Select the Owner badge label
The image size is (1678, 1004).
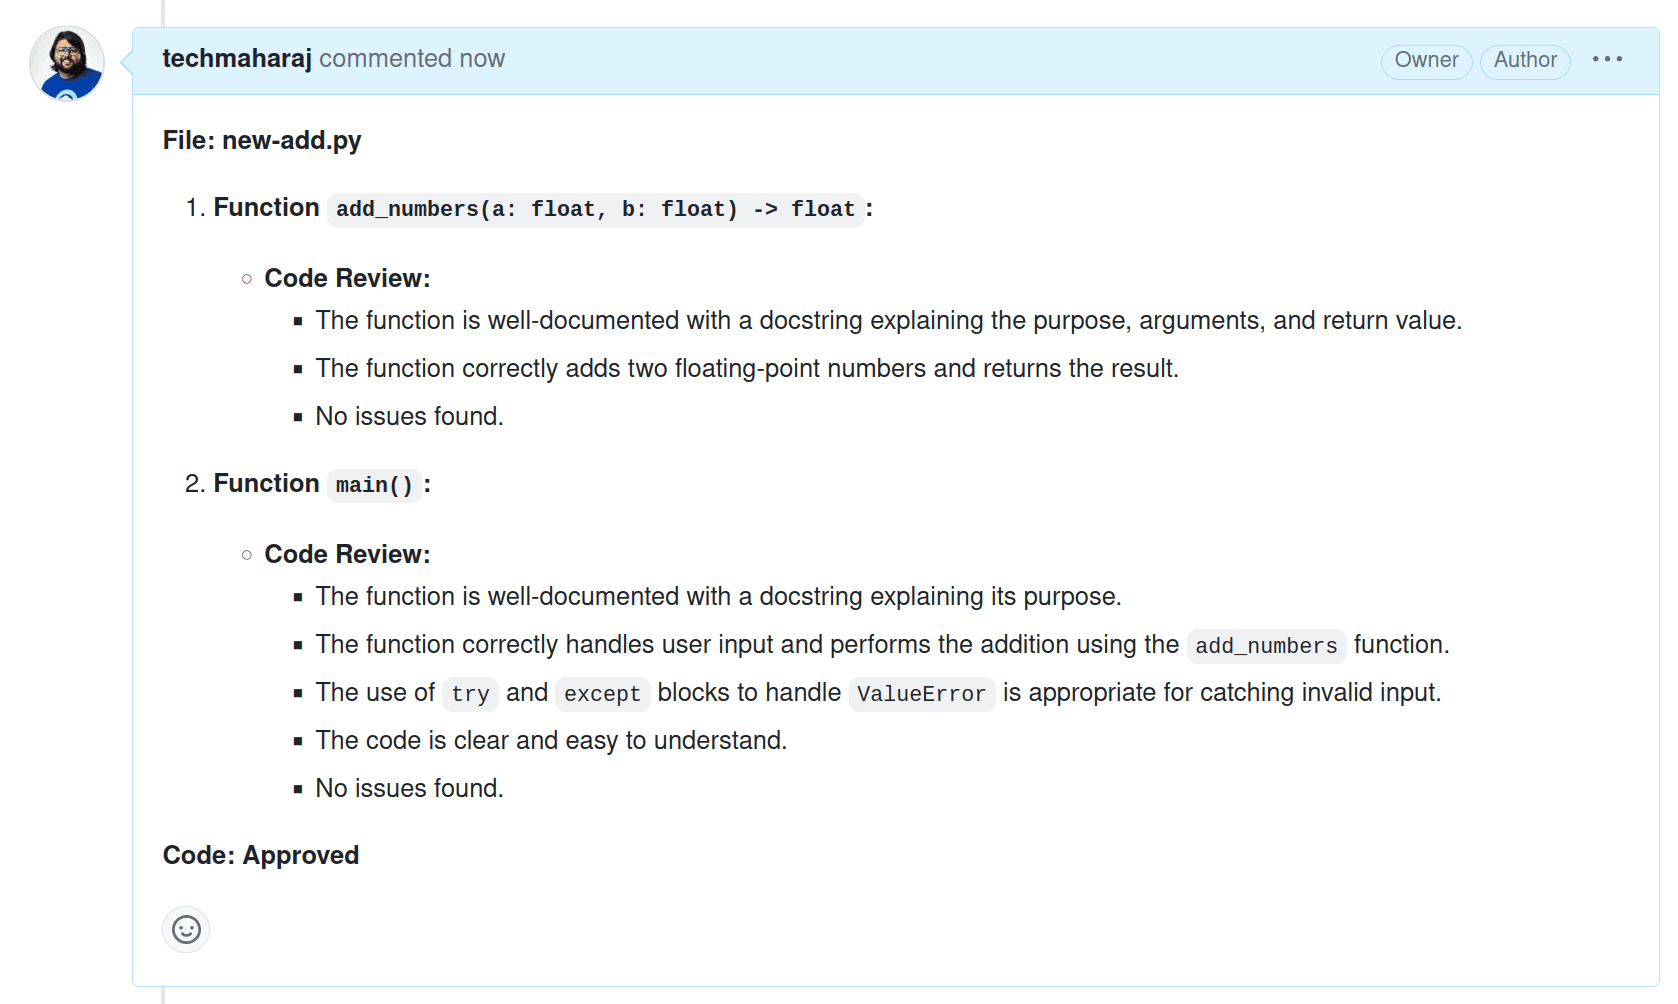tap(1426, 60)
